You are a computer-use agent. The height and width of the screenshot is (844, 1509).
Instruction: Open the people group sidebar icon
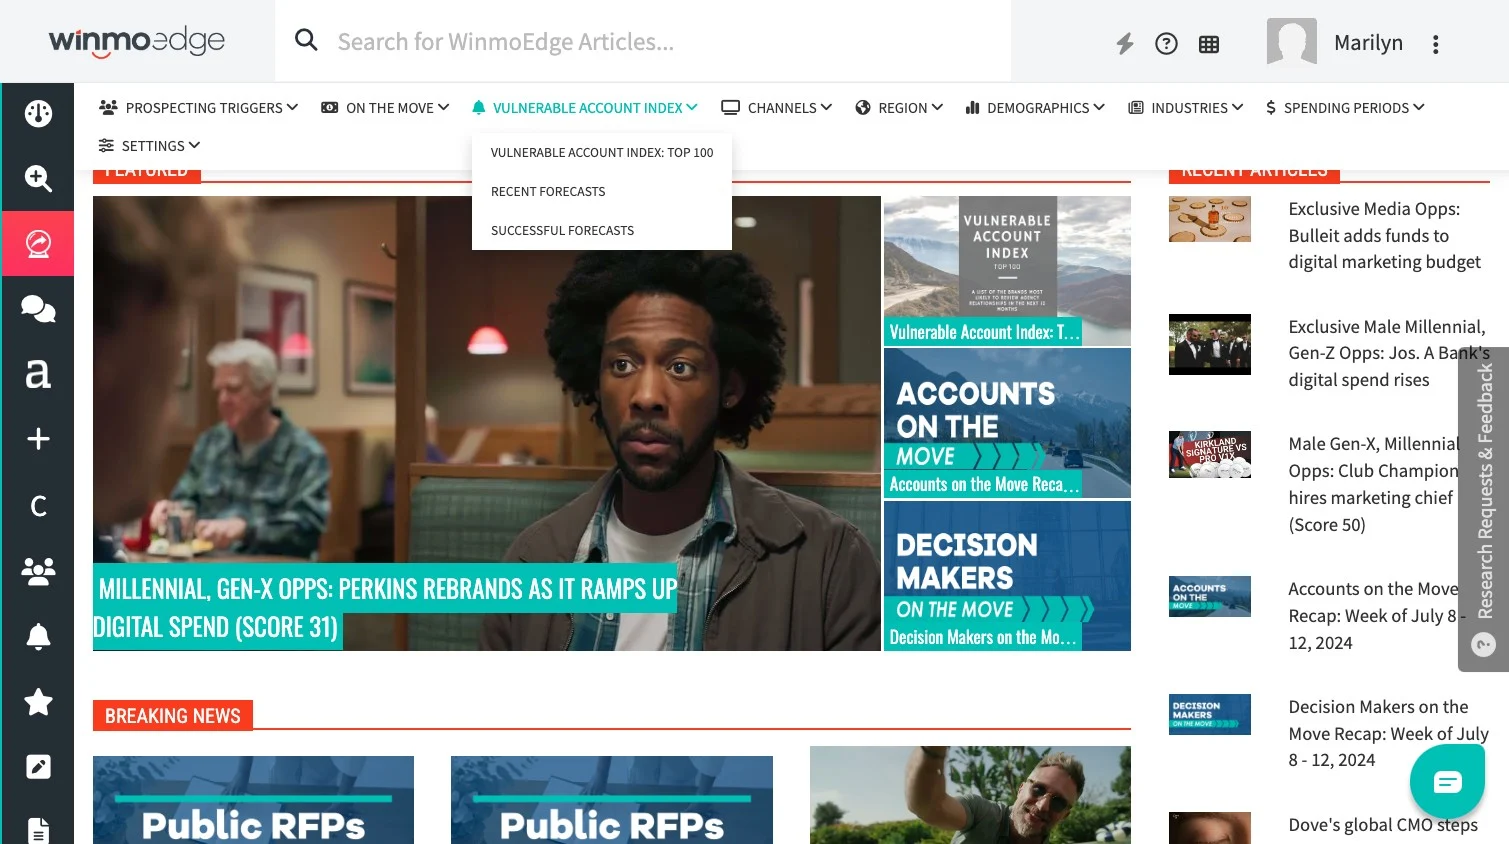[38, 571]
